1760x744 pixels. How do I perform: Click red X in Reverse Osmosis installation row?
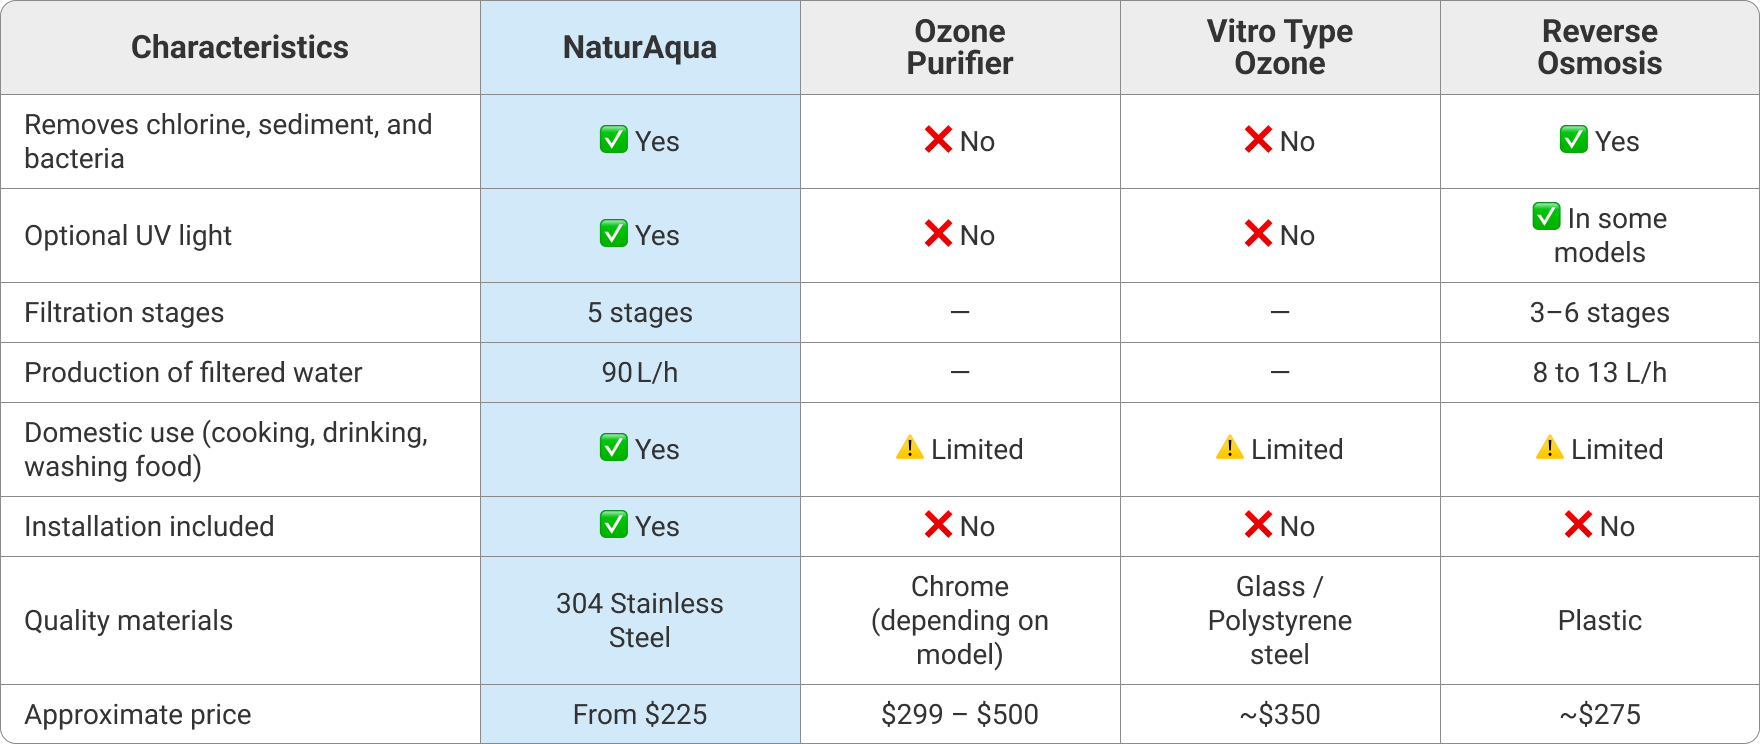(x=1578, y=525)
